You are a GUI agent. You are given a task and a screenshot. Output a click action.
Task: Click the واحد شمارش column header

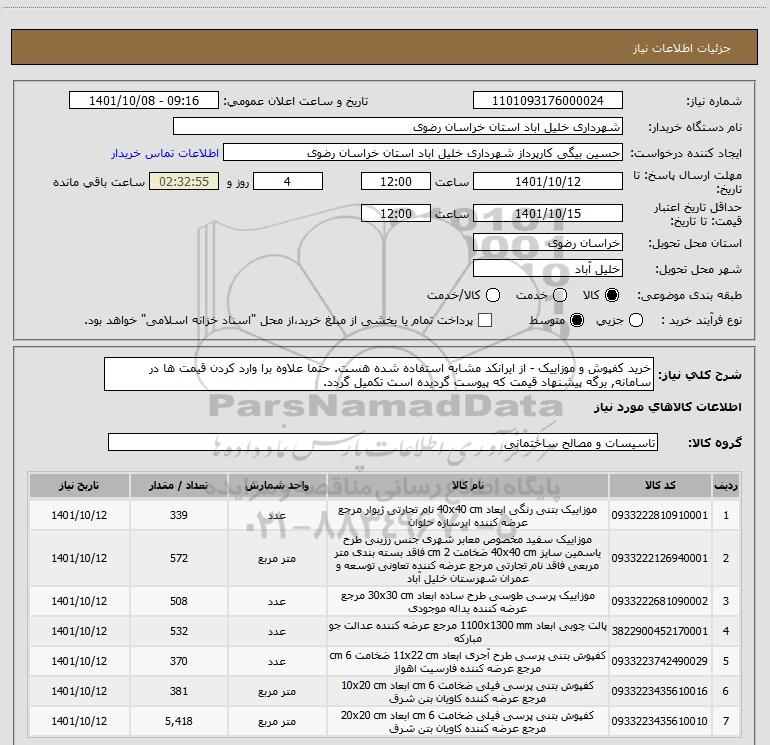tap(277, 486)
